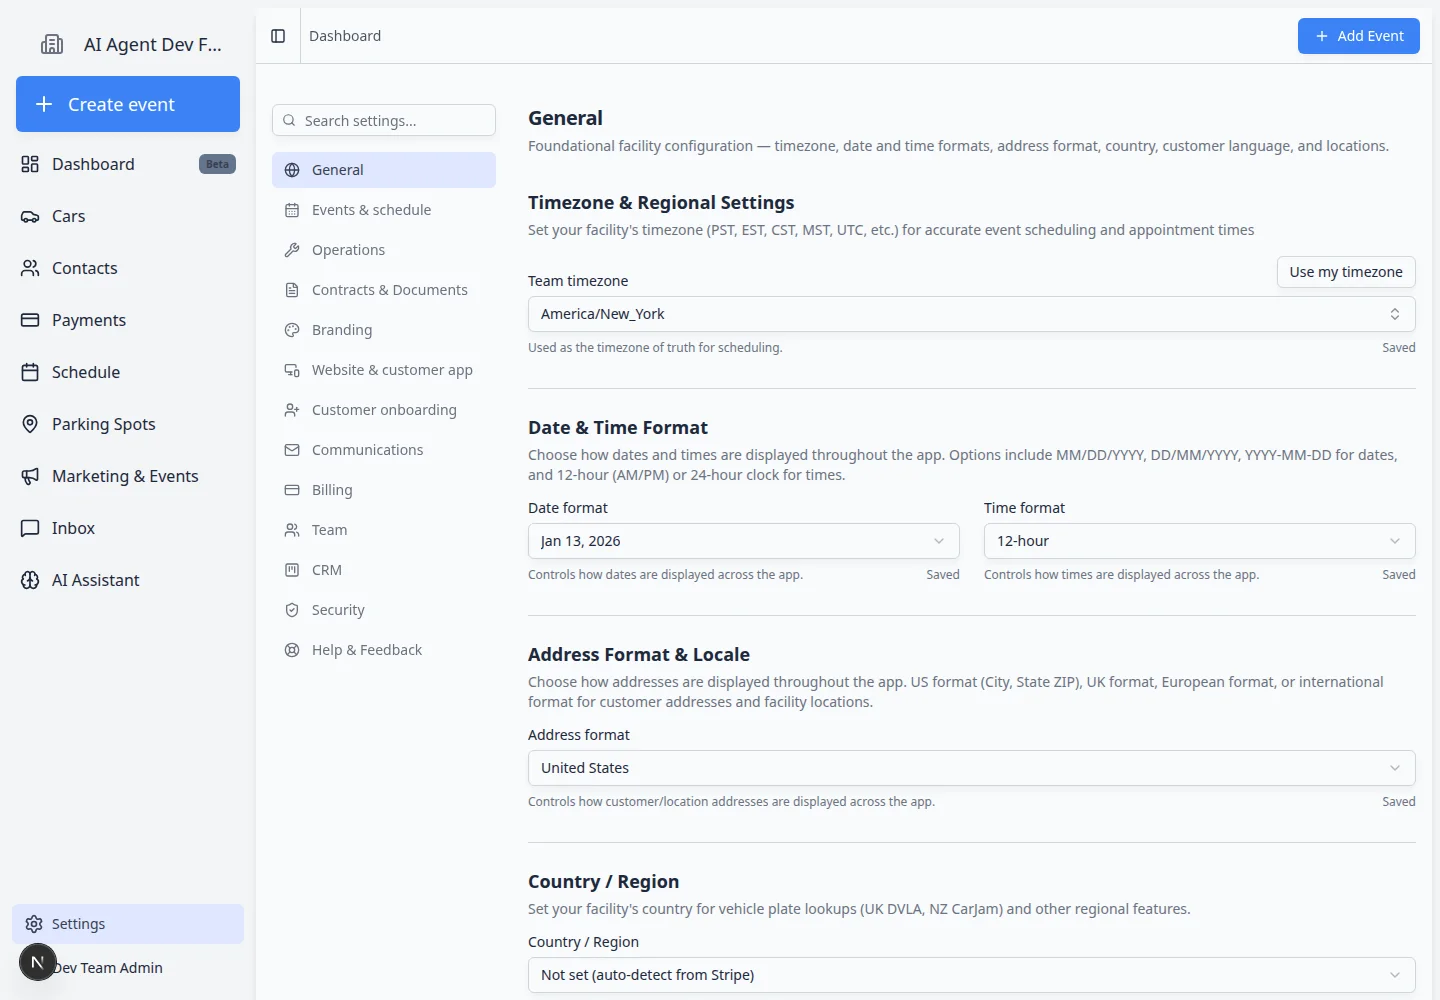The image size is (1440, 1000).
Task: Click the Marketing megaphone icon
Action: point(30,476)
